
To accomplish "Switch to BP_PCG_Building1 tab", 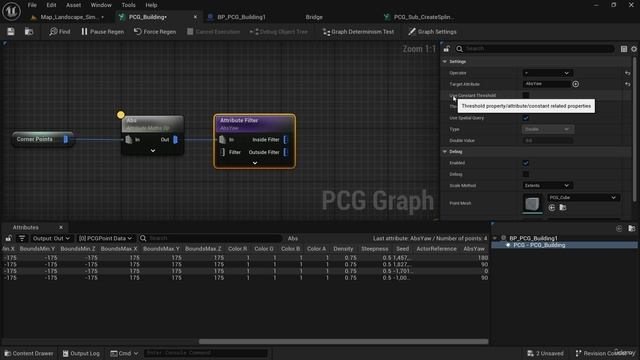I will [x=241, y=17].
